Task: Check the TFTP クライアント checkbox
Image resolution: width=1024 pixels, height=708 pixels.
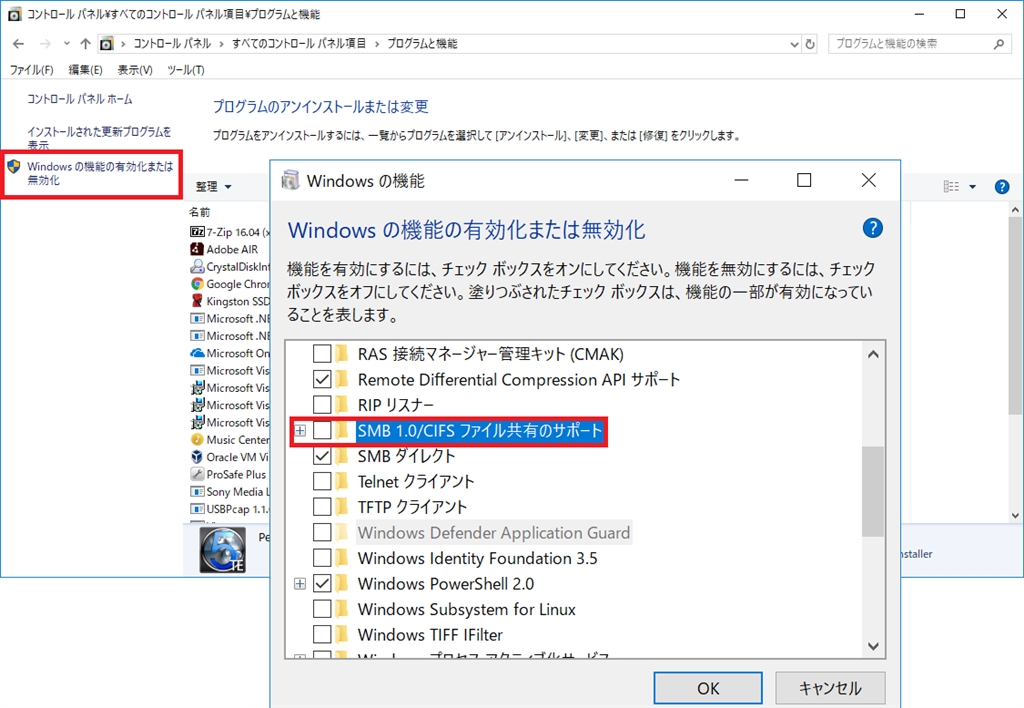Action: point(322,507)
